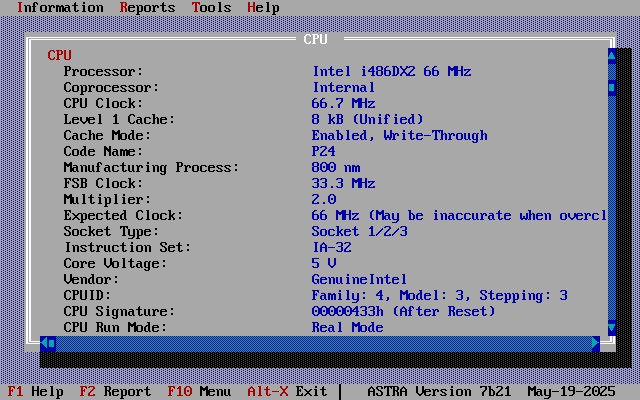Click the CPU window title
640x400 pixels.
tap(316, 39)
